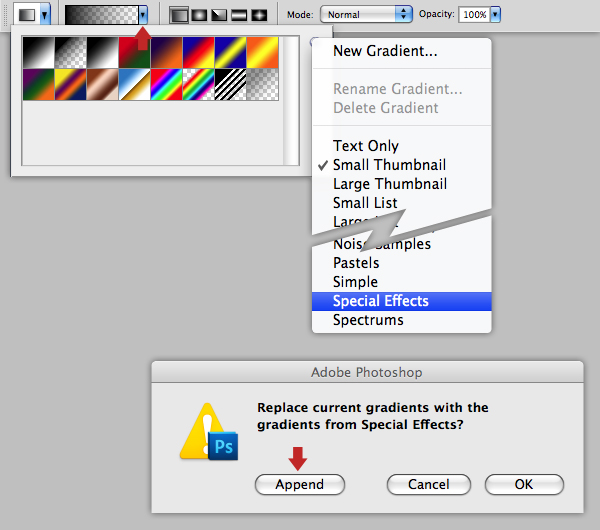This screenshot has width=600, height=530.
Task: Select the Reflected Gradient style icon
Action: click(x=239, y=15)
